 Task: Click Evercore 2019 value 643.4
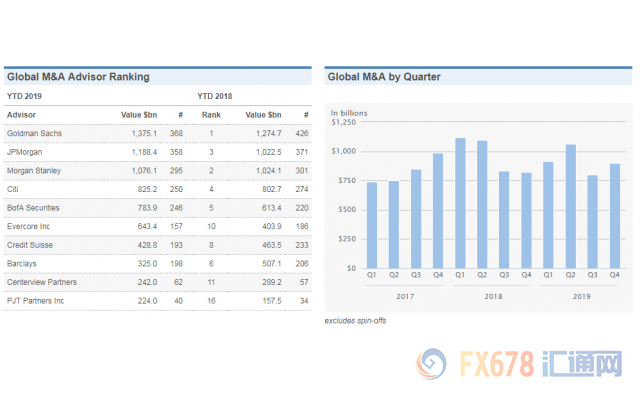147,227
